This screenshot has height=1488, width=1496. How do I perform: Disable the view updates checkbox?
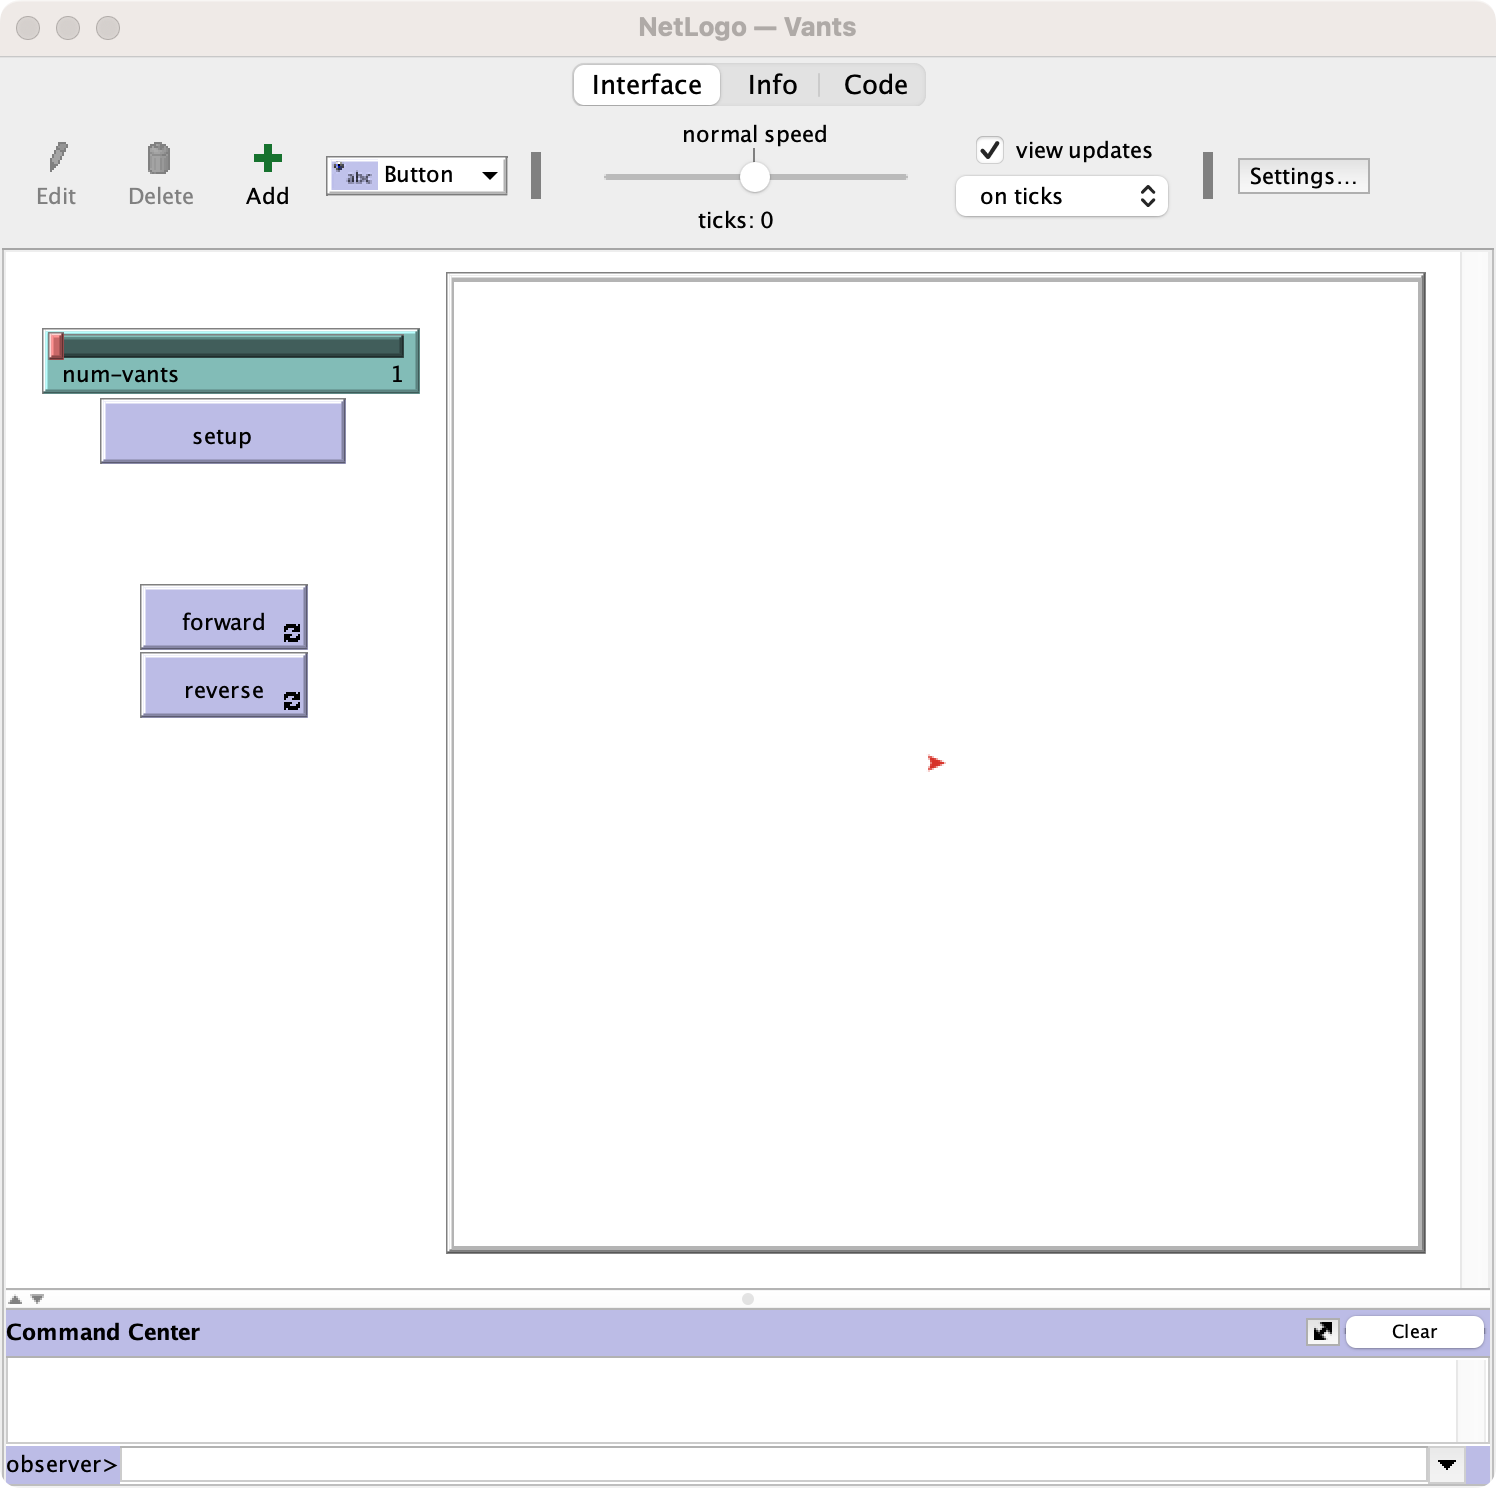point(990,149)
